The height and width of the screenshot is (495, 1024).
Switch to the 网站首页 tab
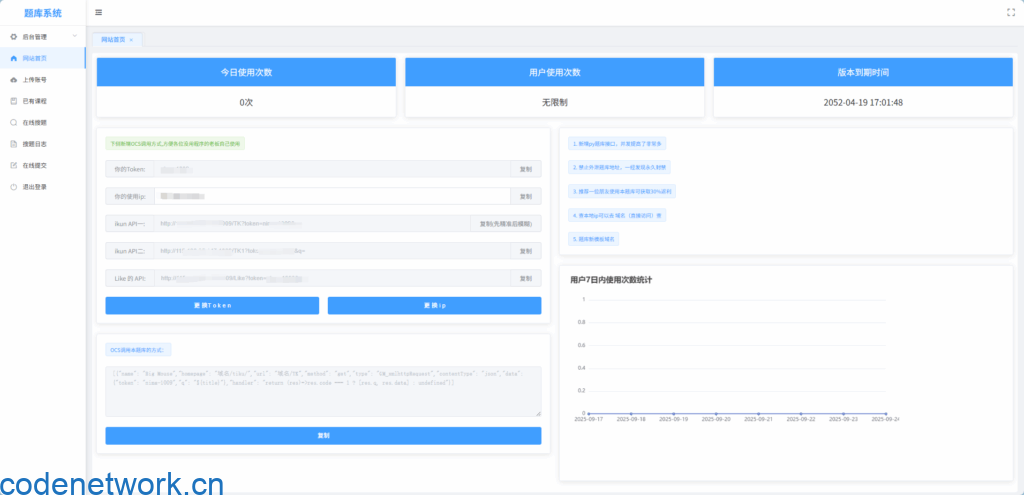click(113, 40)
